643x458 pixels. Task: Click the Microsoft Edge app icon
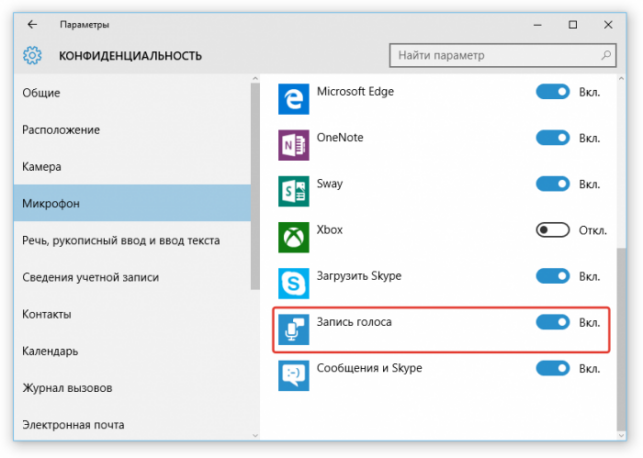[294, 99]
